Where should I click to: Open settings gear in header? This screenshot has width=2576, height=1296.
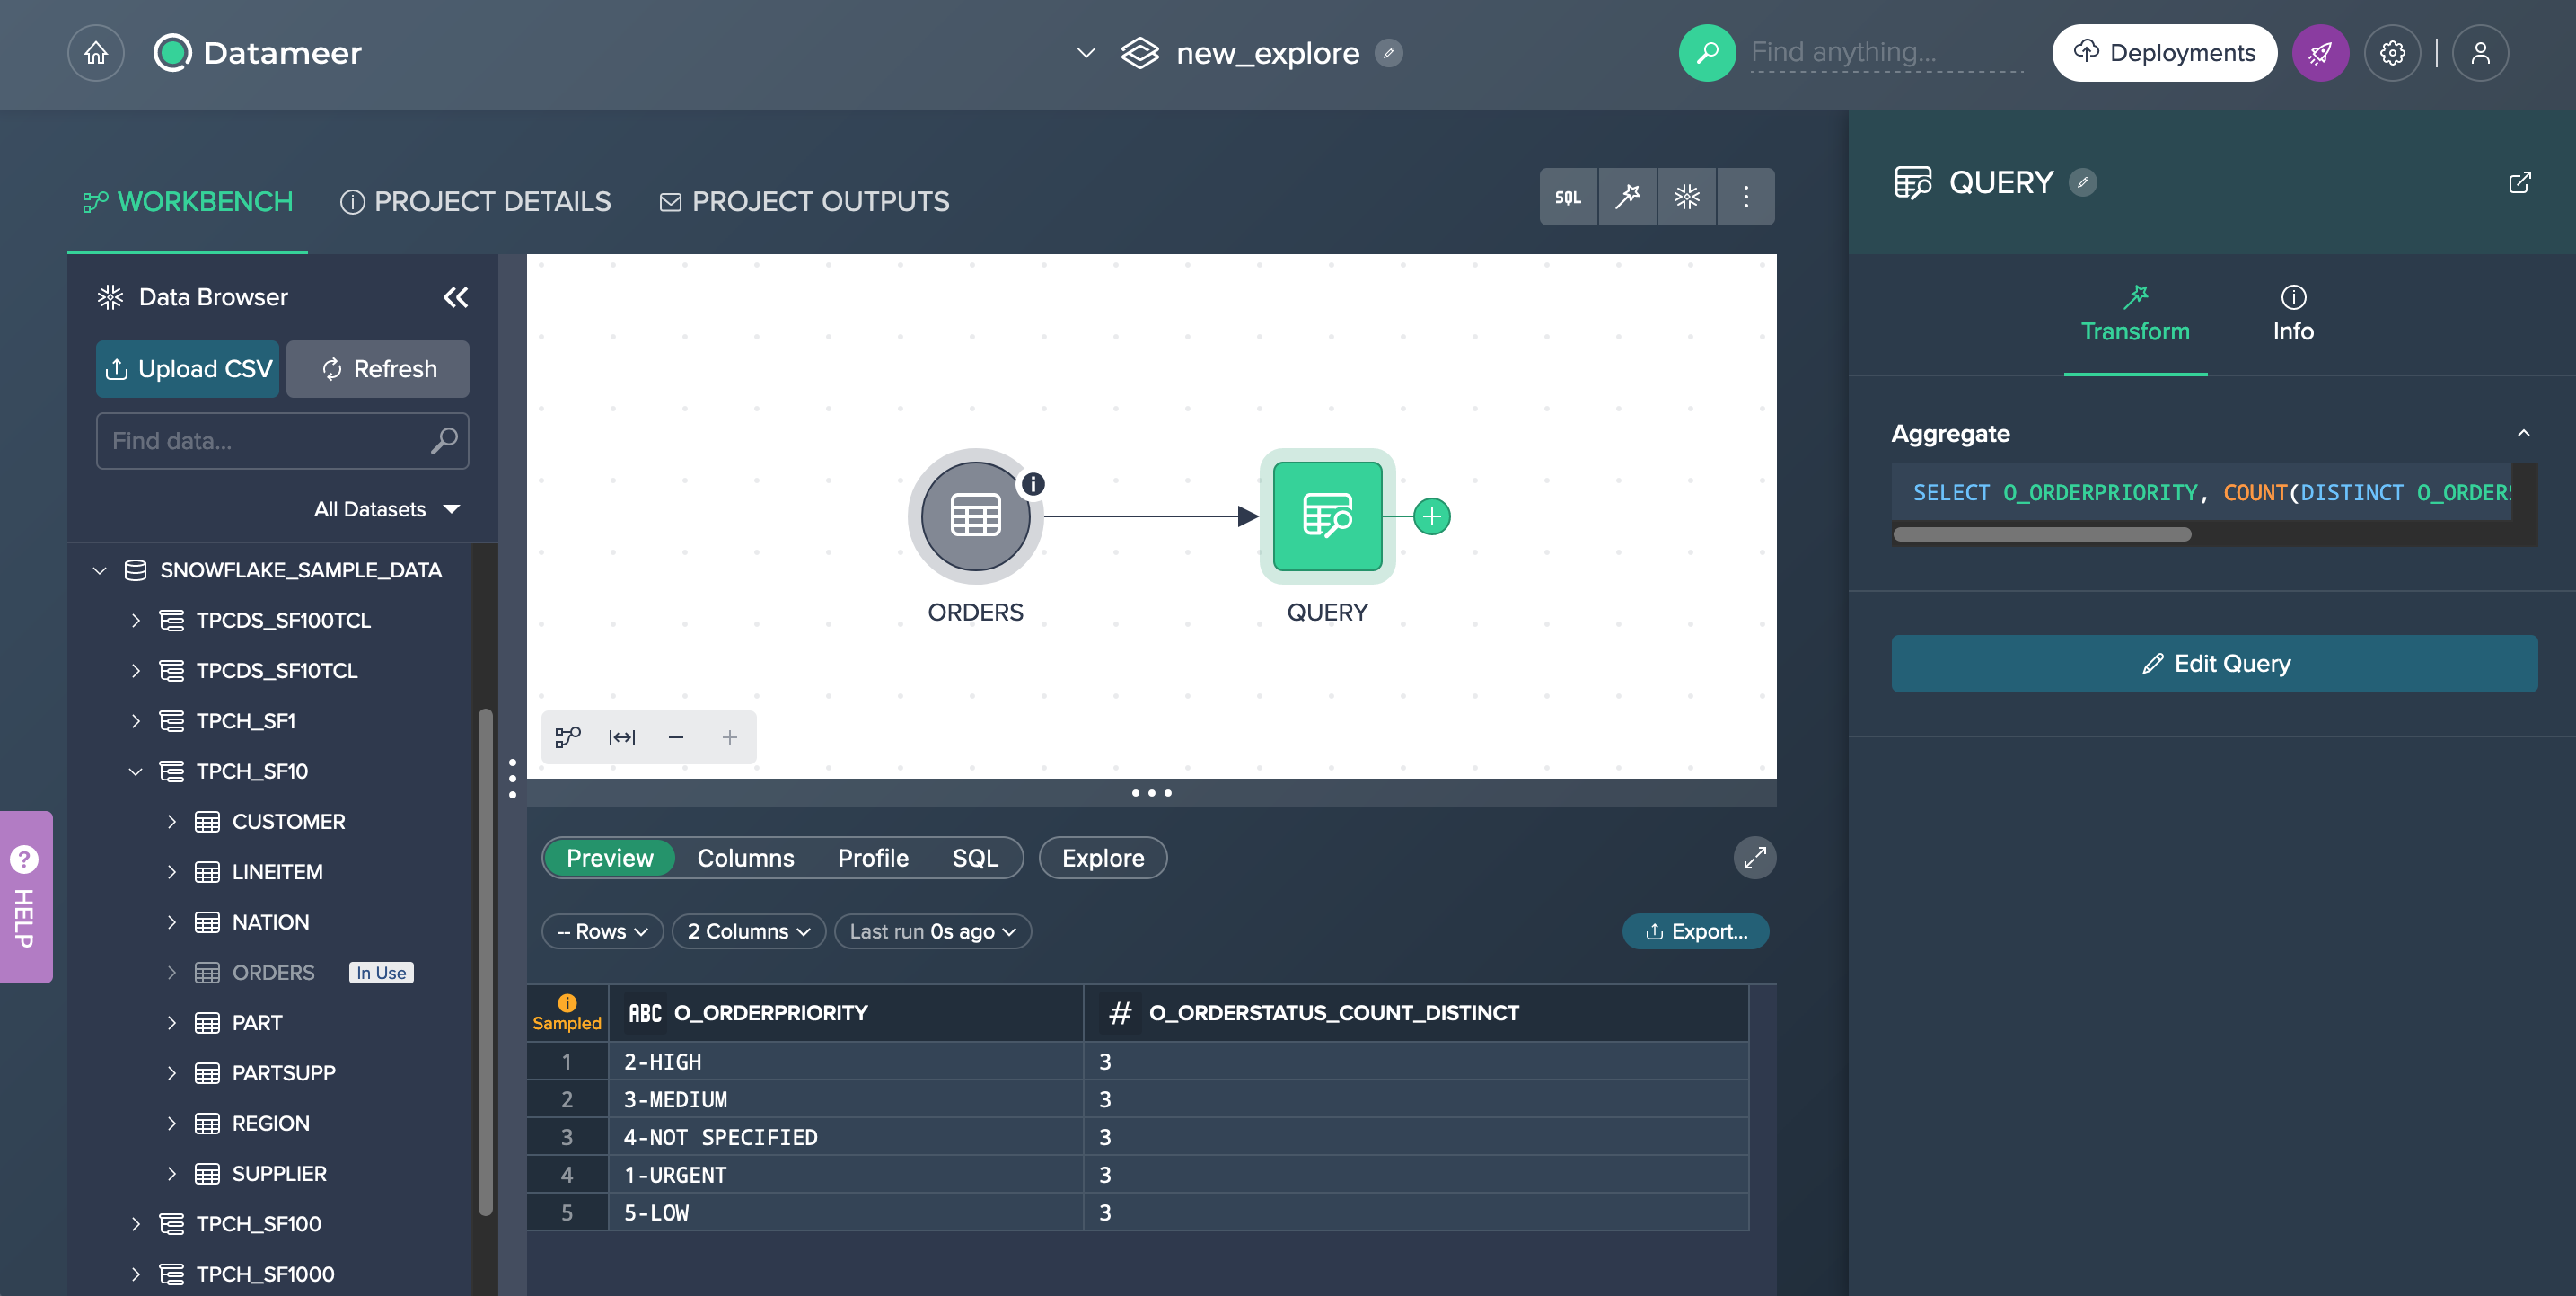click(2392, 53)
